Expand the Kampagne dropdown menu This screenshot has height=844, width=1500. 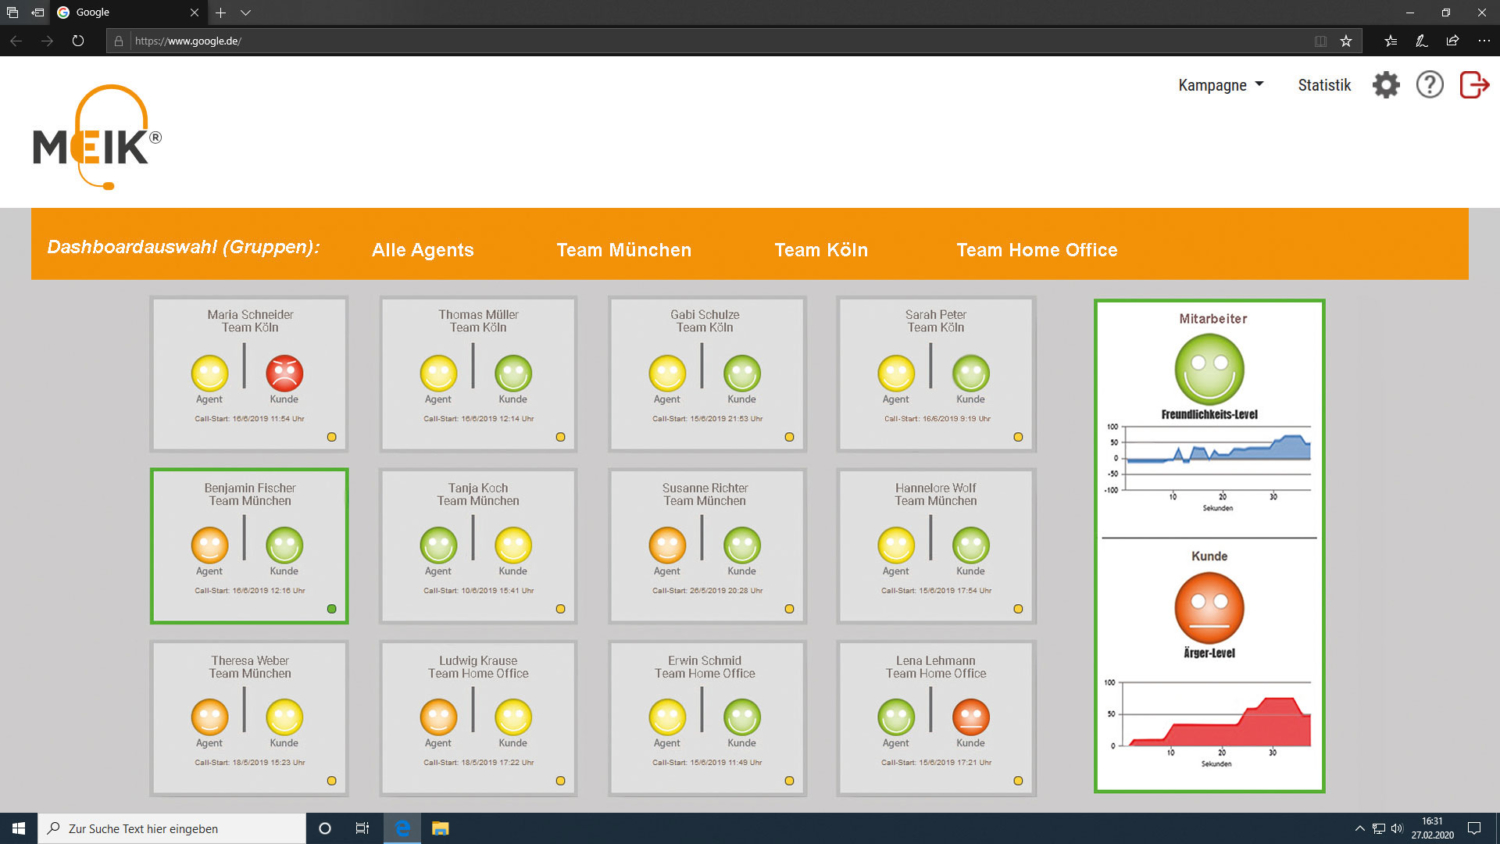click(x=1220, y=85)
